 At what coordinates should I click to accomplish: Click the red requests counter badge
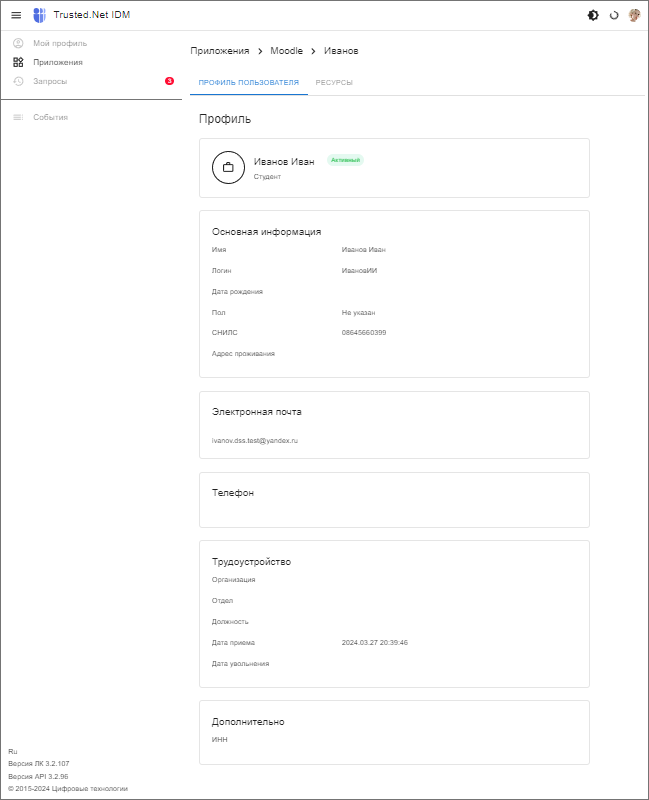point(169,81)
